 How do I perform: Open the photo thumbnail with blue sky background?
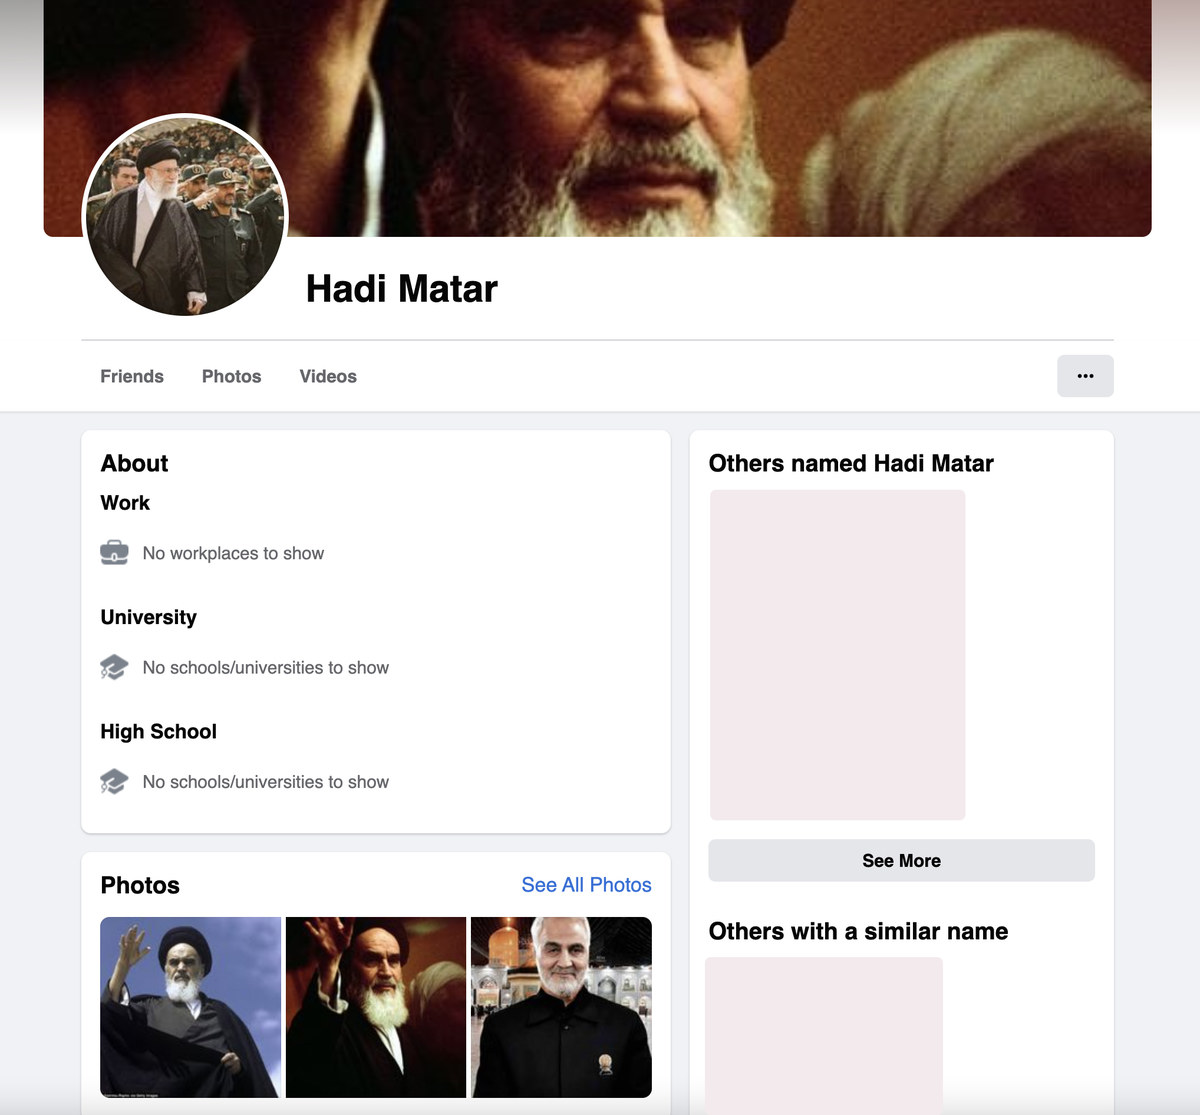(190, 1007)
